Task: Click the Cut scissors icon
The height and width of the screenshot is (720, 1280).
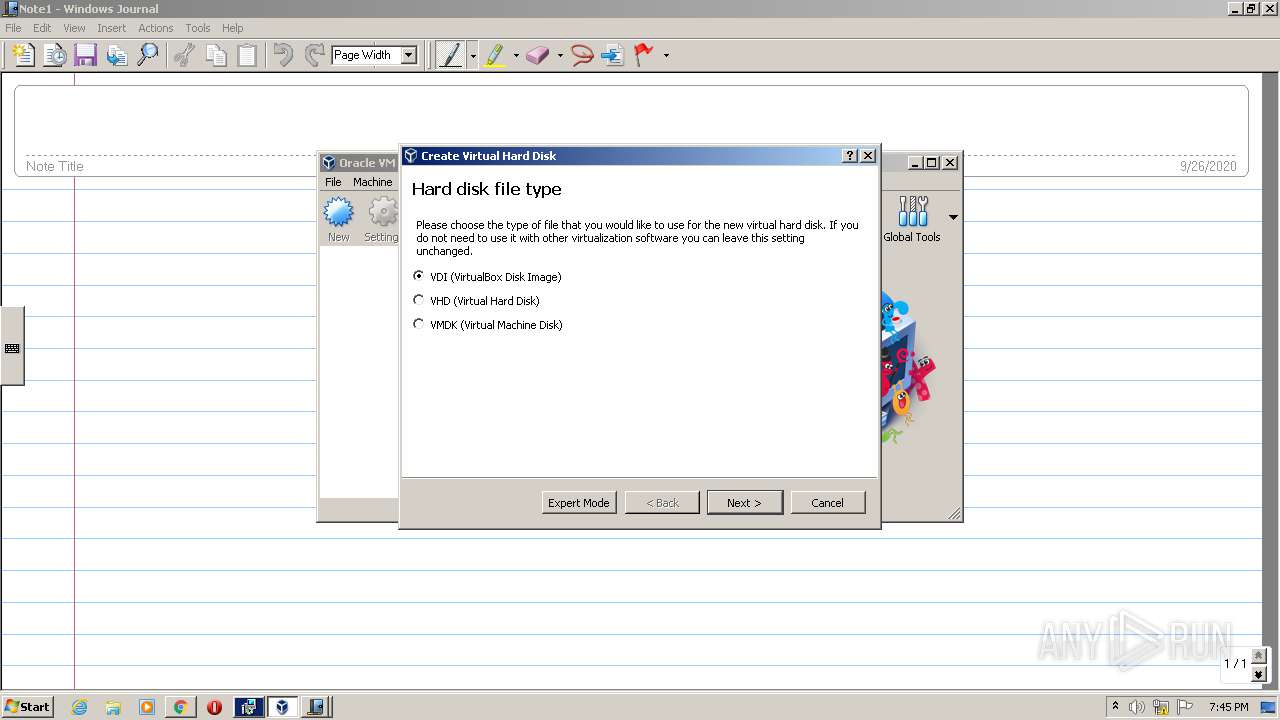Action: click(x=184, y=55)
